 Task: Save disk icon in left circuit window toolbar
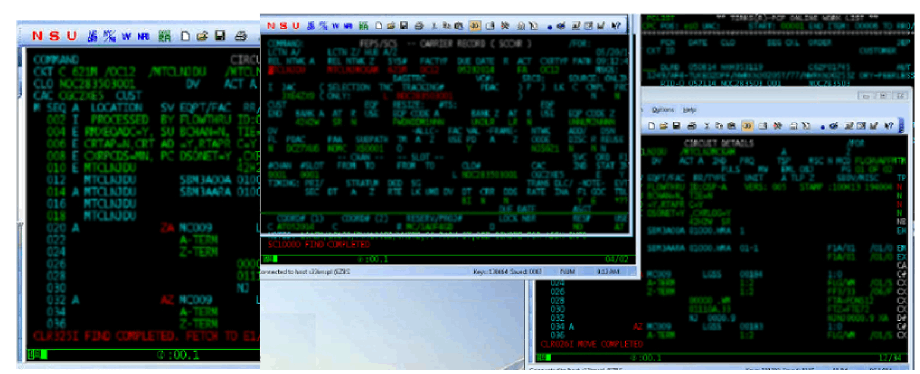(x=220, y=36)
